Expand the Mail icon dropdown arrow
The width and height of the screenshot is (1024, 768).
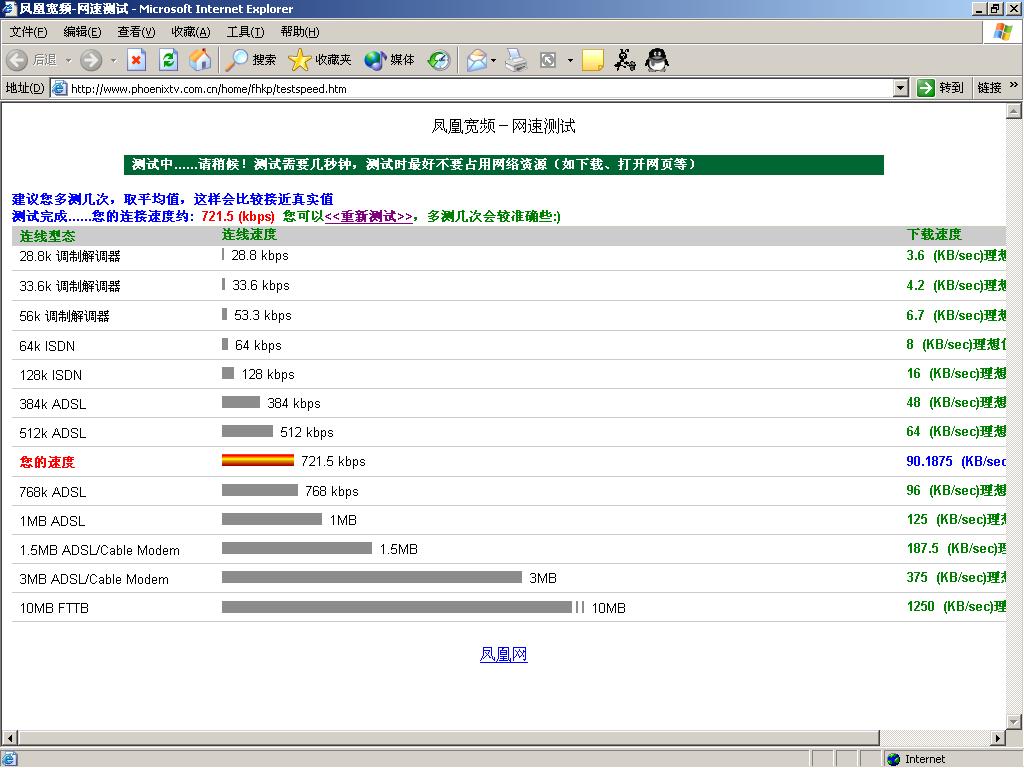pos(494,60)
